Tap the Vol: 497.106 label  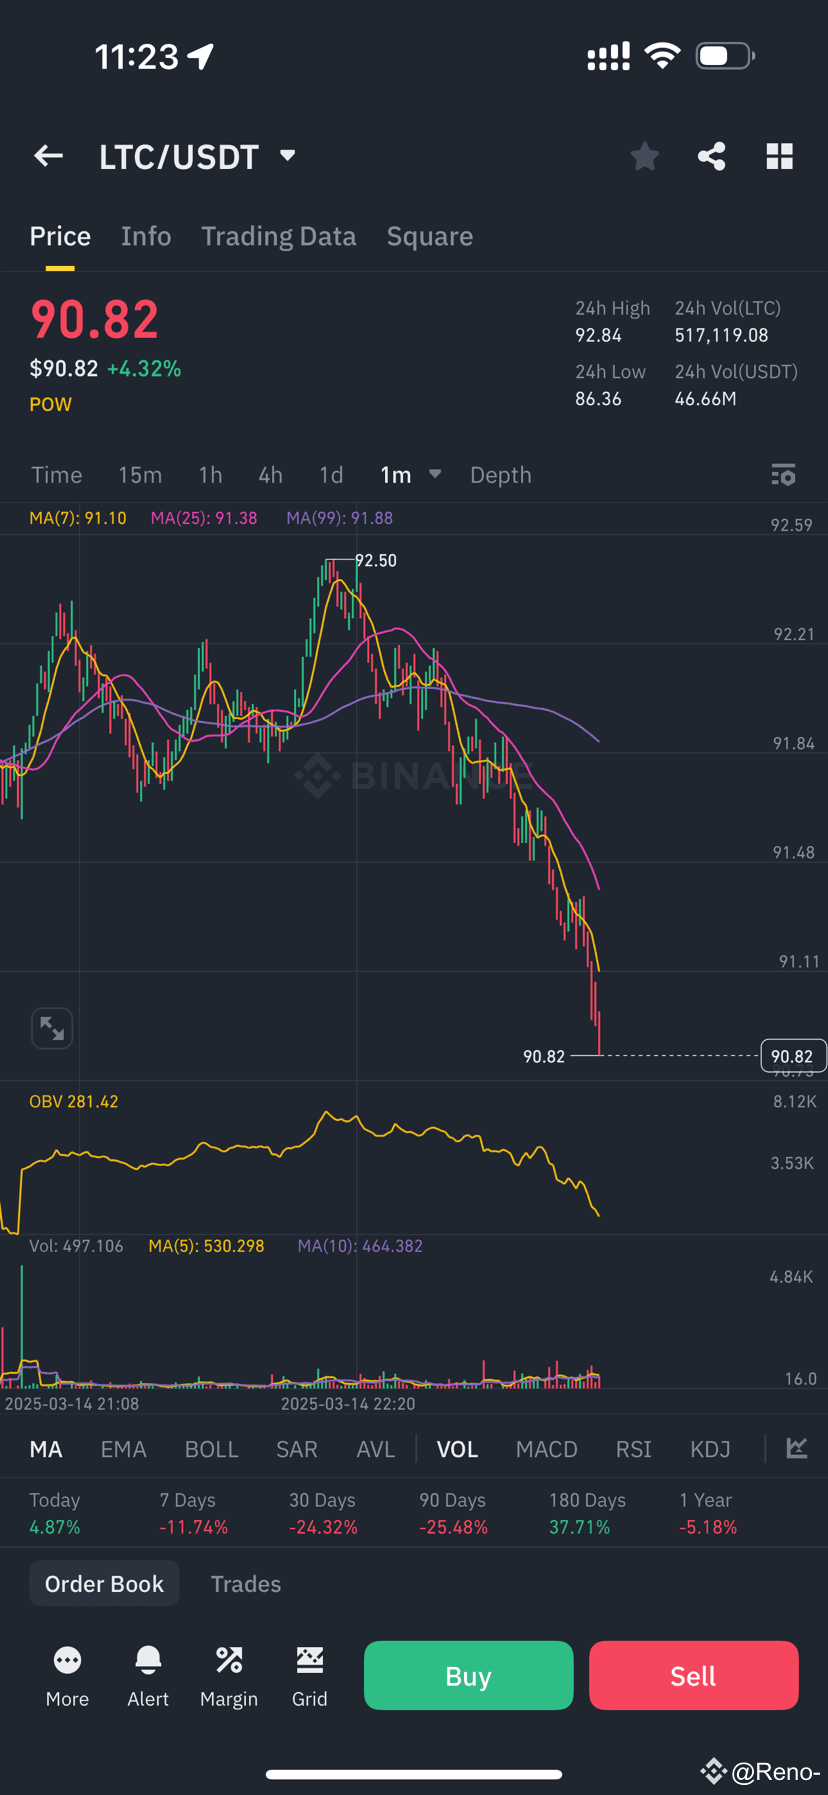click(76, 1246)
